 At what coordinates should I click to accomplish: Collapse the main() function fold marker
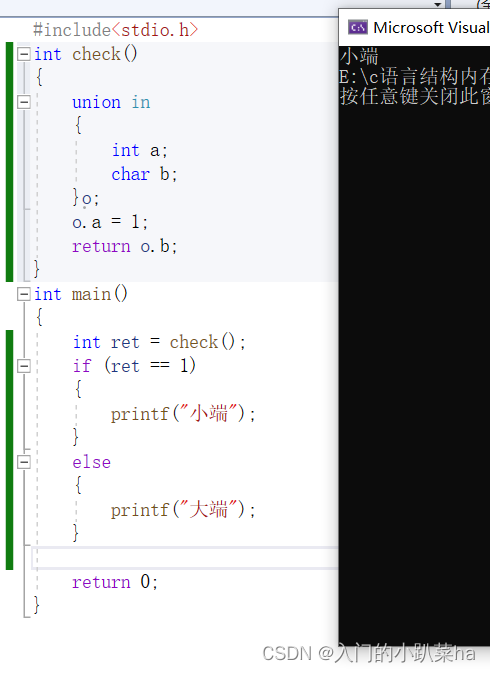tap(24, 294)
